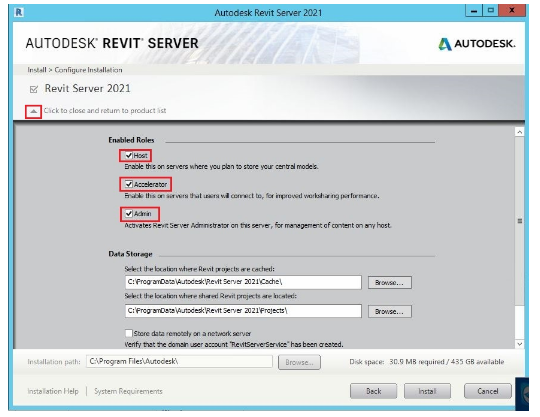Click the Revit app icon in the title bar
The width and height of the screenshot is (540, 417).
point(19,13)
